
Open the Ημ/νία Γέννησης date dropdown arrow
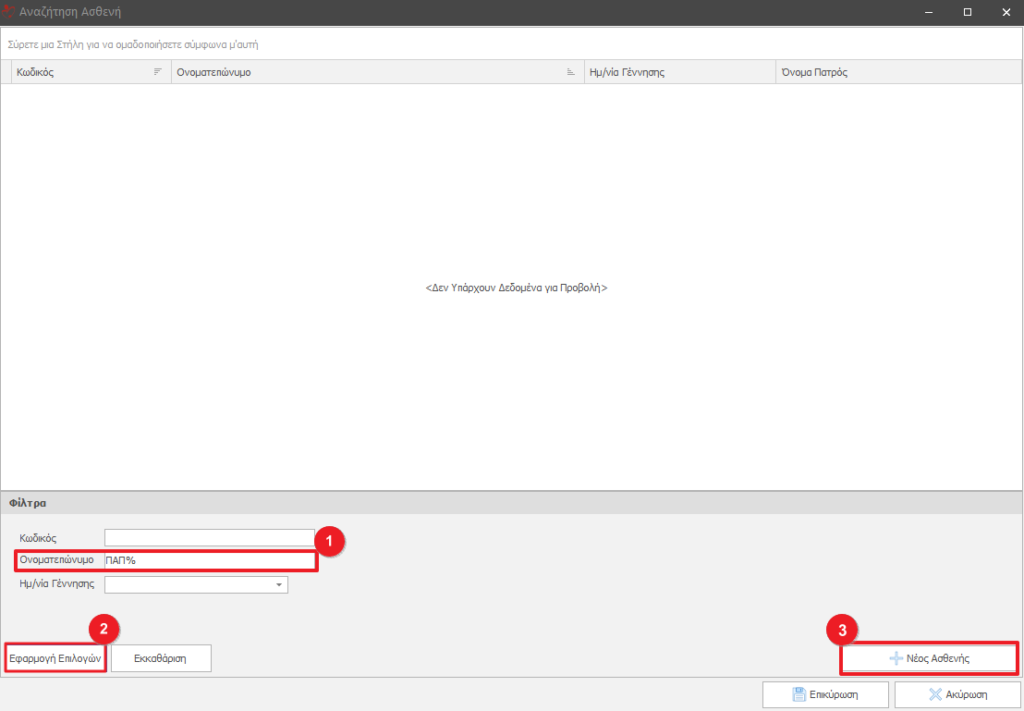point(278,585)
